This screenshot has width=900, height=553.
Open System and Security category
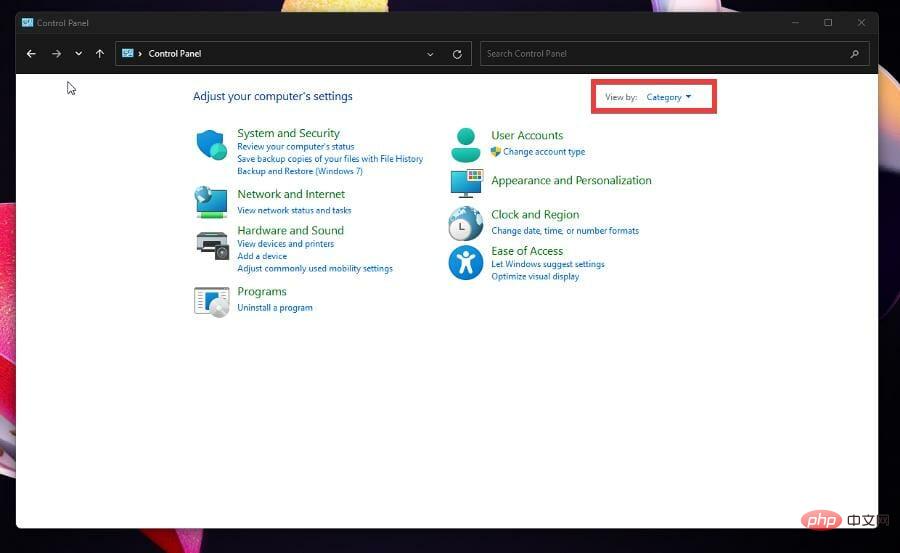point(288,133)
